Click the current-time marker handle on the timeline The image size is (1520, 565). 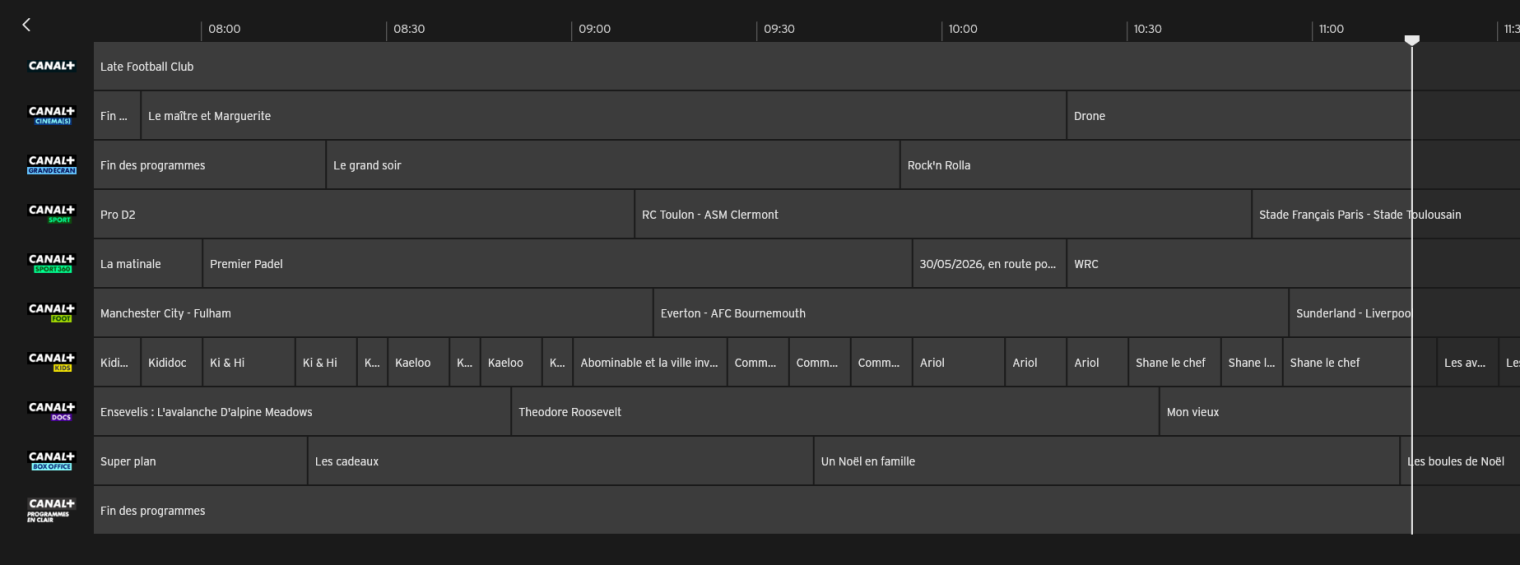pos(1412,40)
